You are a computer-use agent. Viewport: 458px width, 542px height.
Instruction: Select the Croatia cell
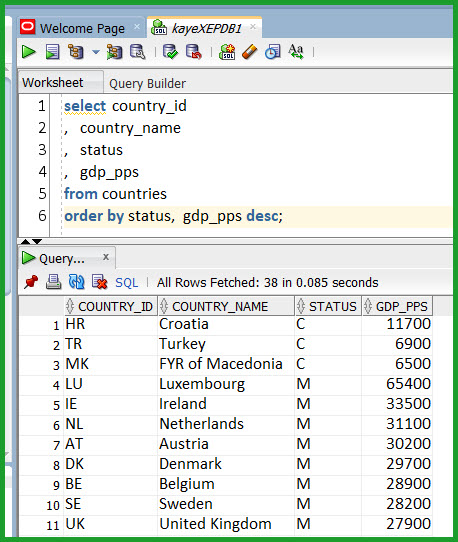click(226, 324)
